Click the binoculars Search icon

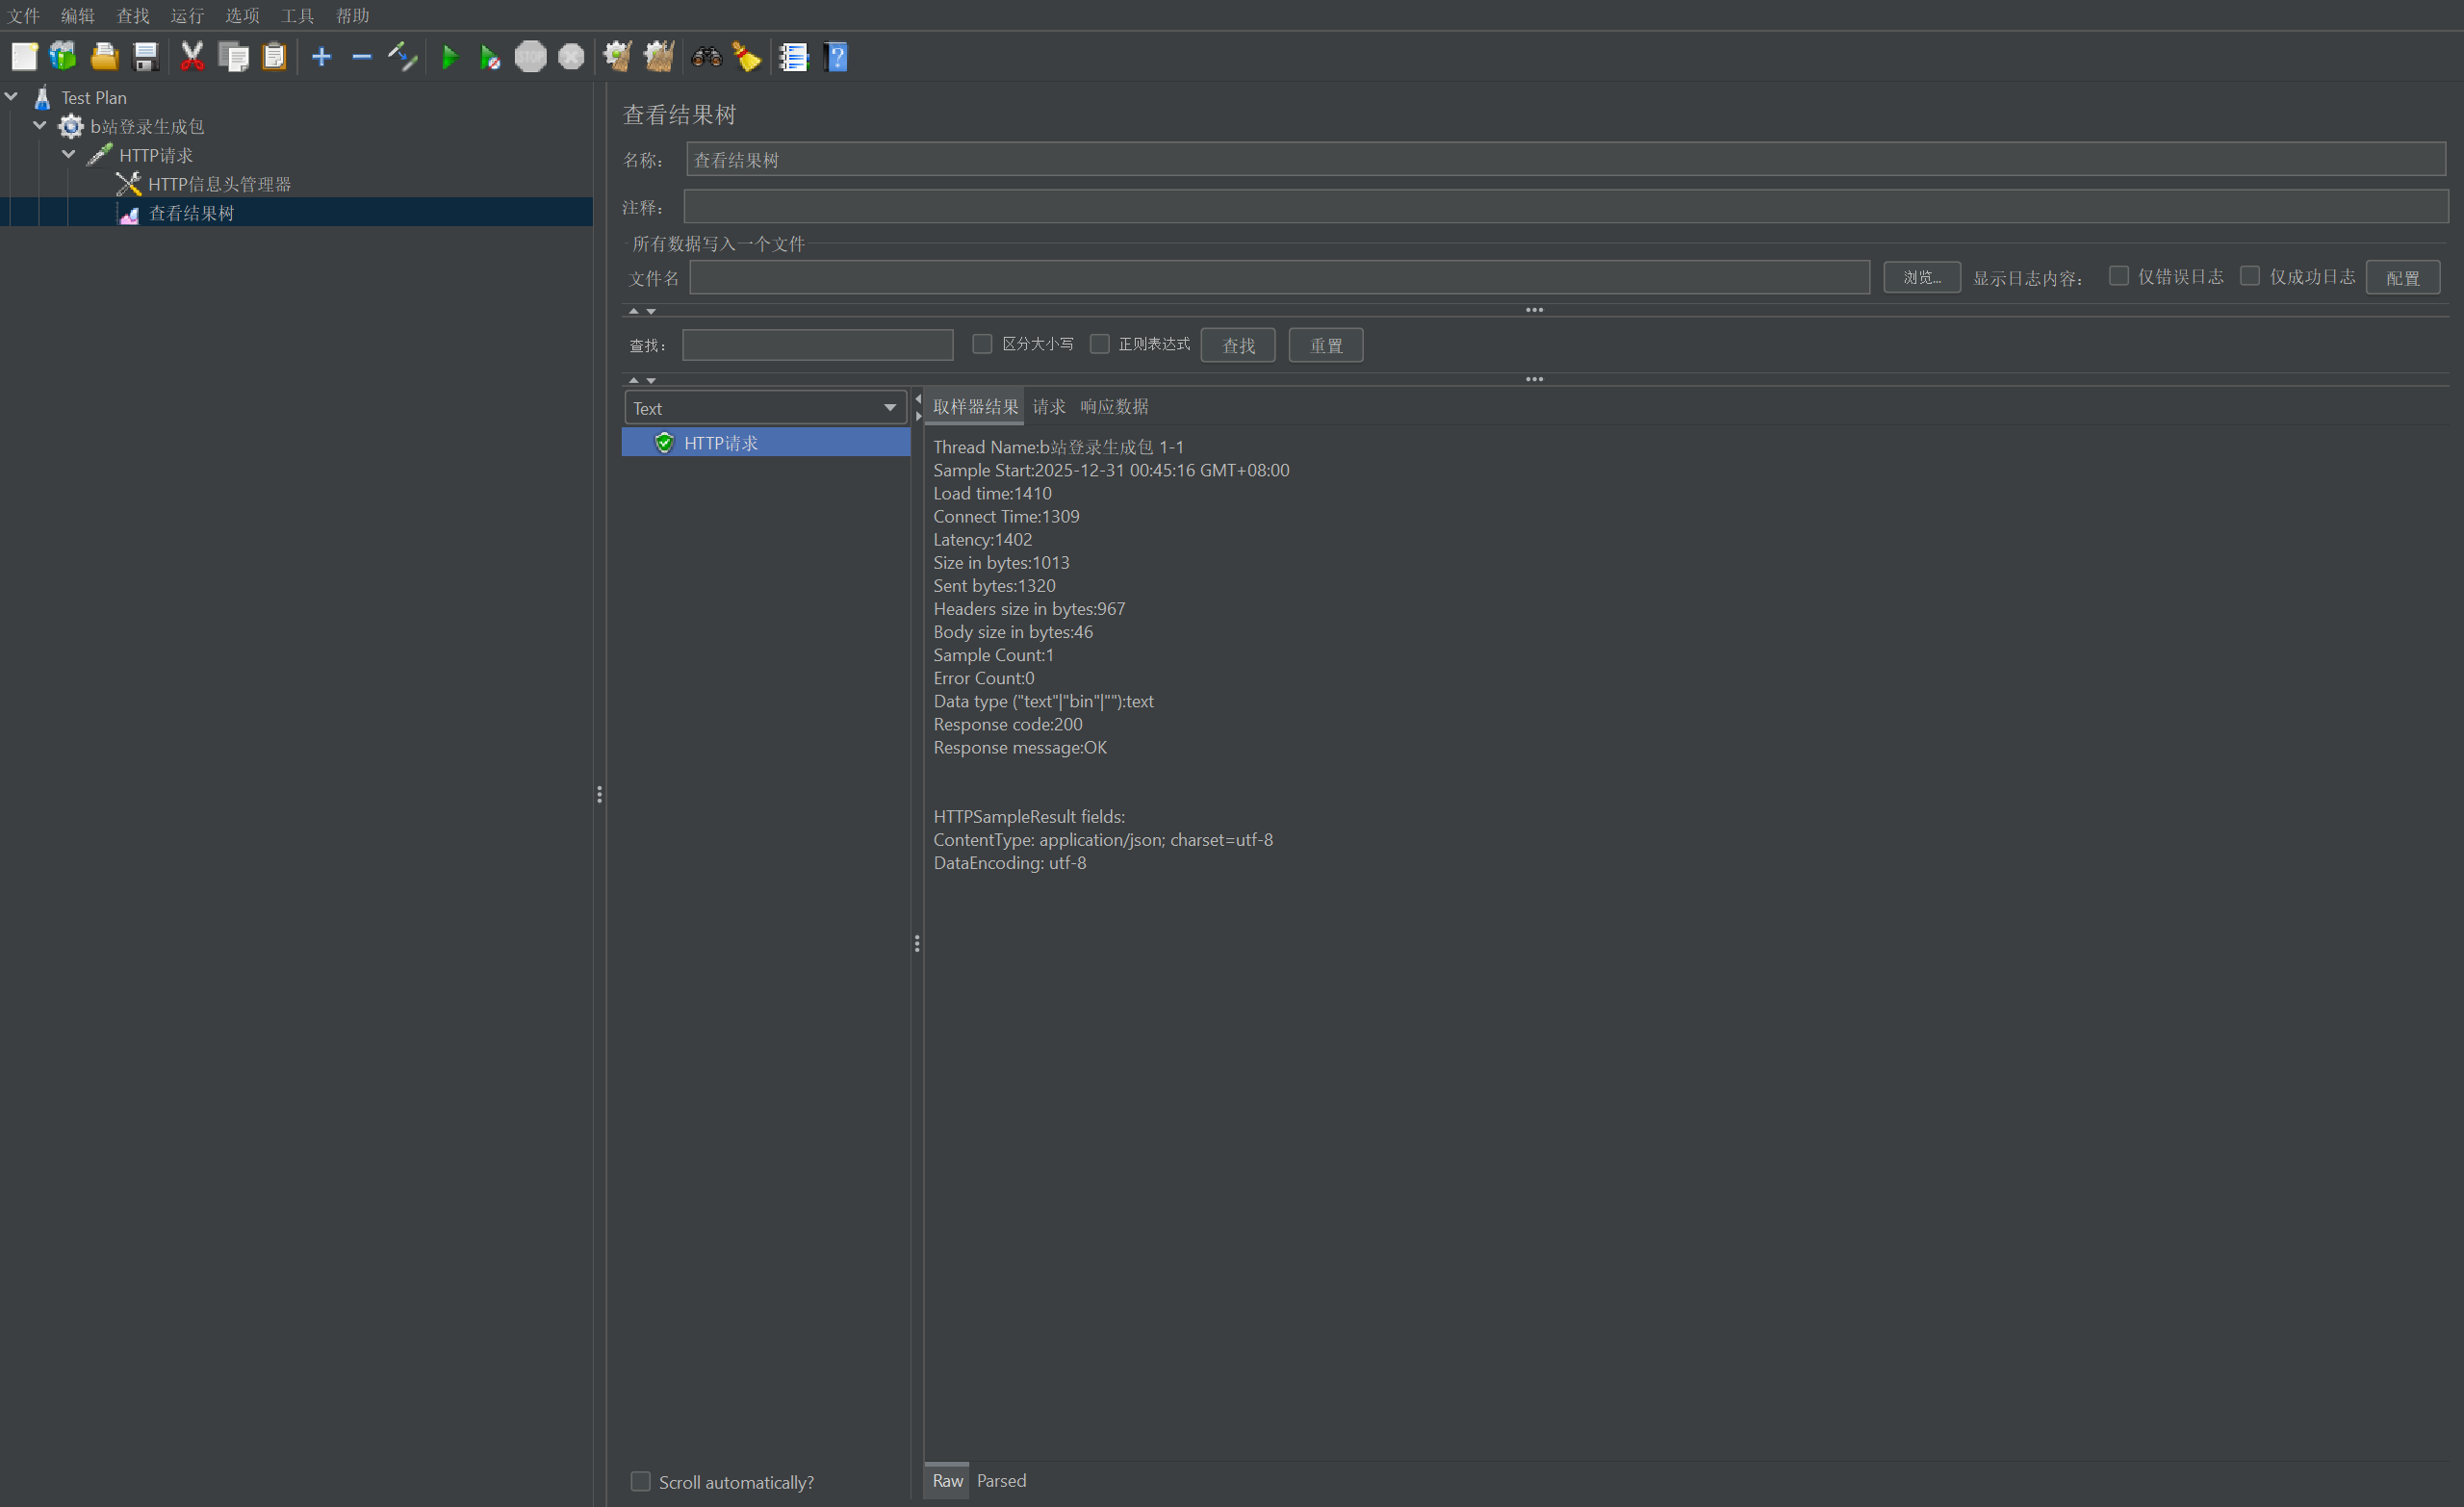706,57
